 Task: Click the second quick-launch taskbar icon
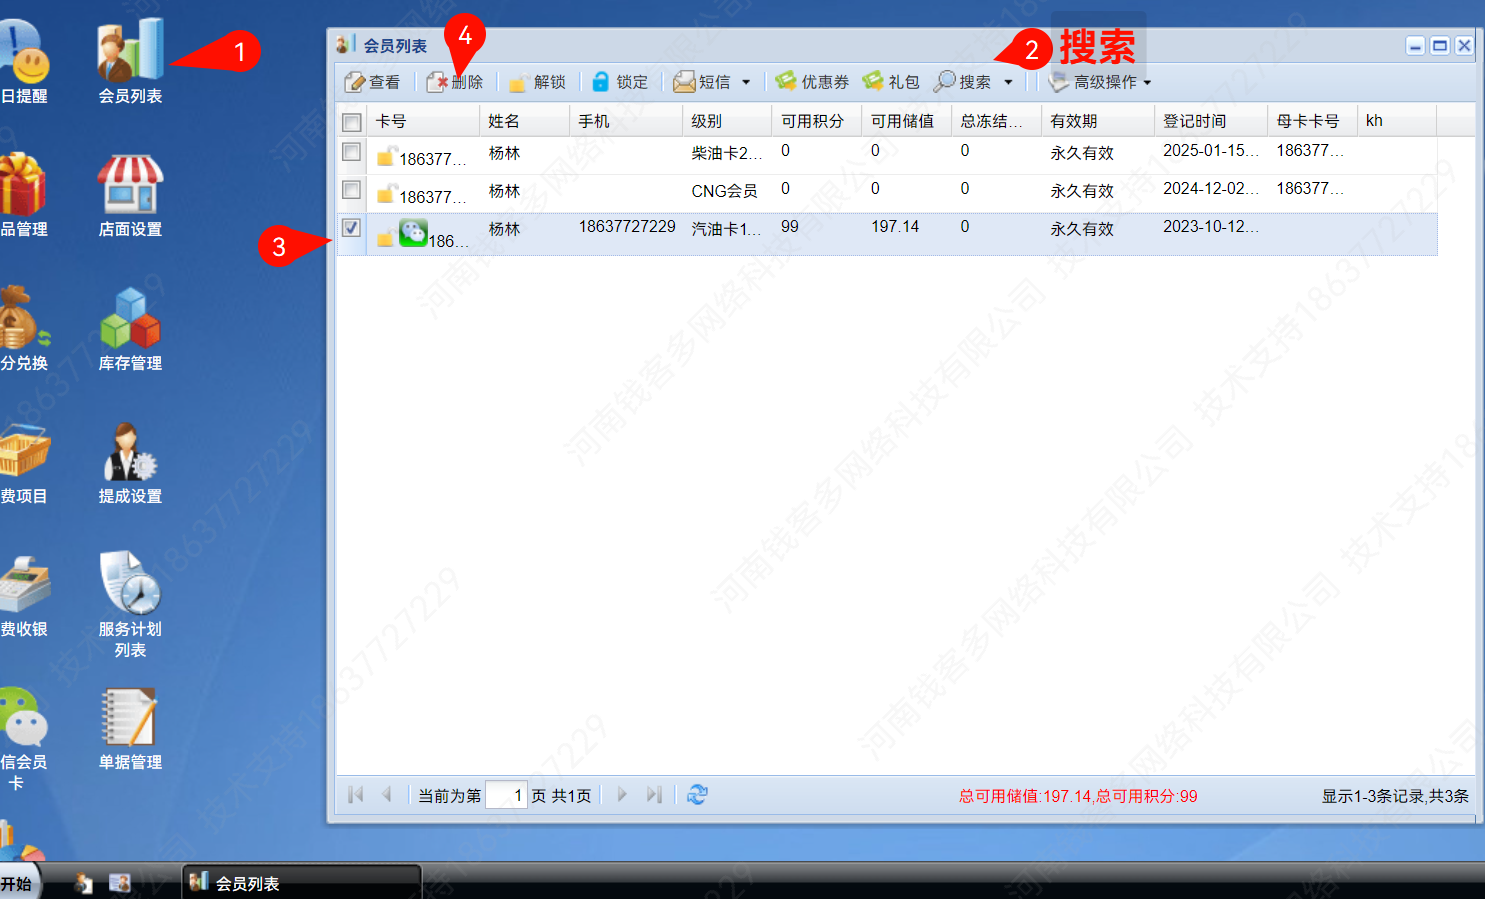point(120,883)
